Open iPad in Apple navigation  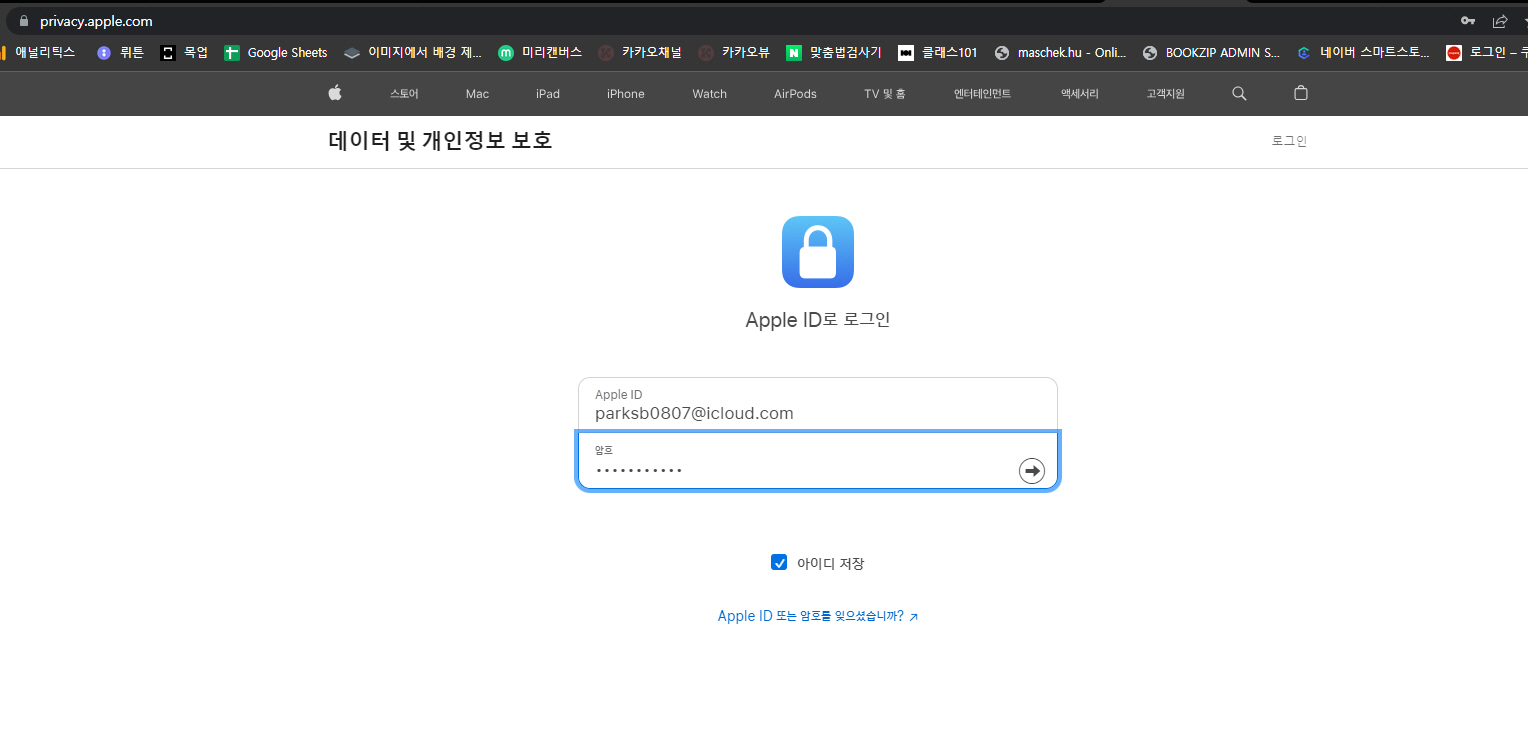click(548, 94)
